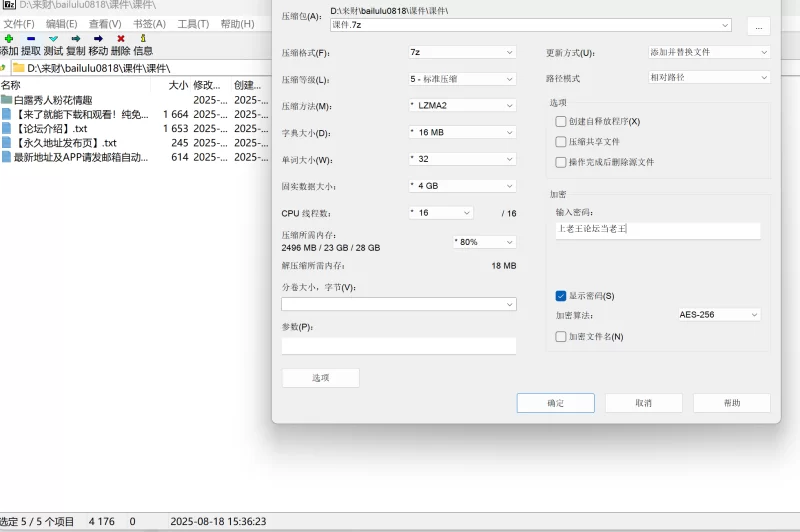
Task: Open the 压缩格式 7z dropdown
Action: tap(462, 52)
